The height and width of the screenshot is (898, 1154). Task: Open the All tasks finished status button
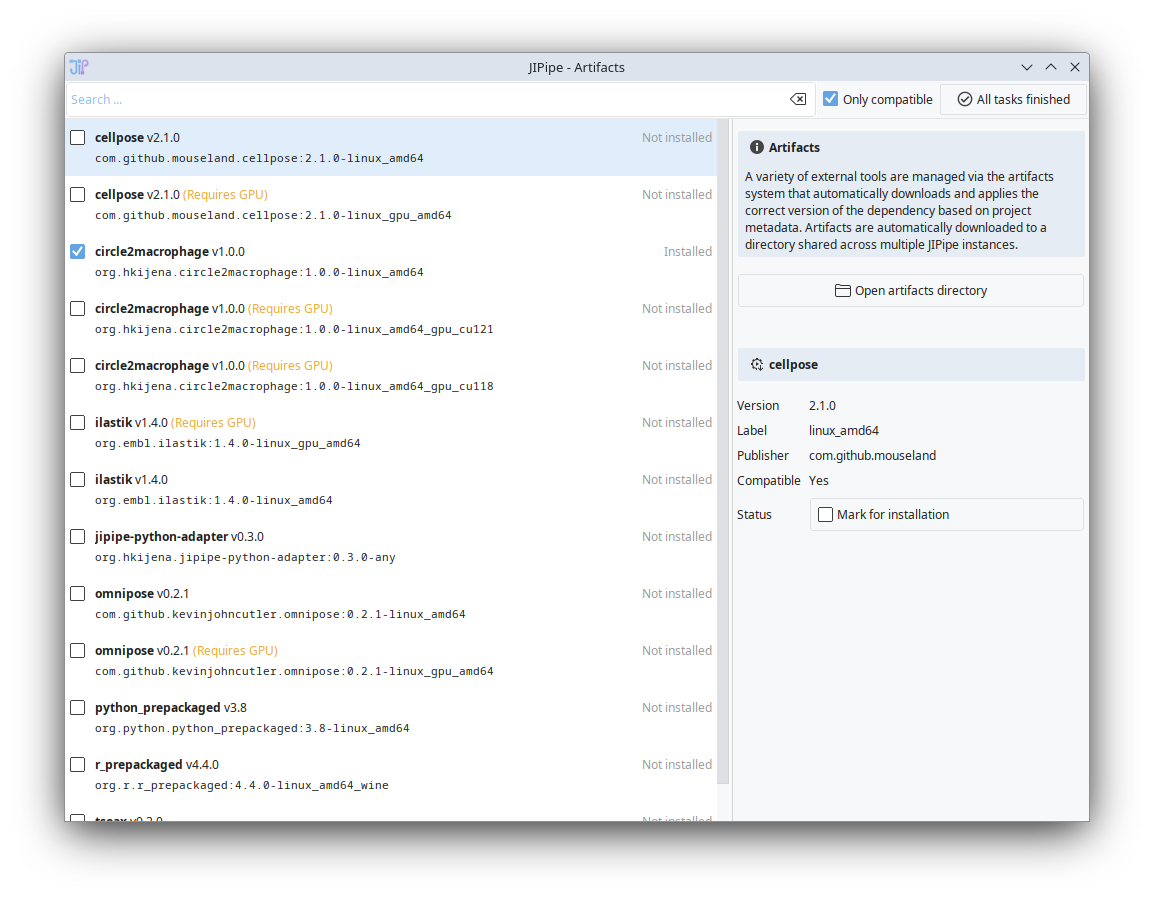point(1013,99)
